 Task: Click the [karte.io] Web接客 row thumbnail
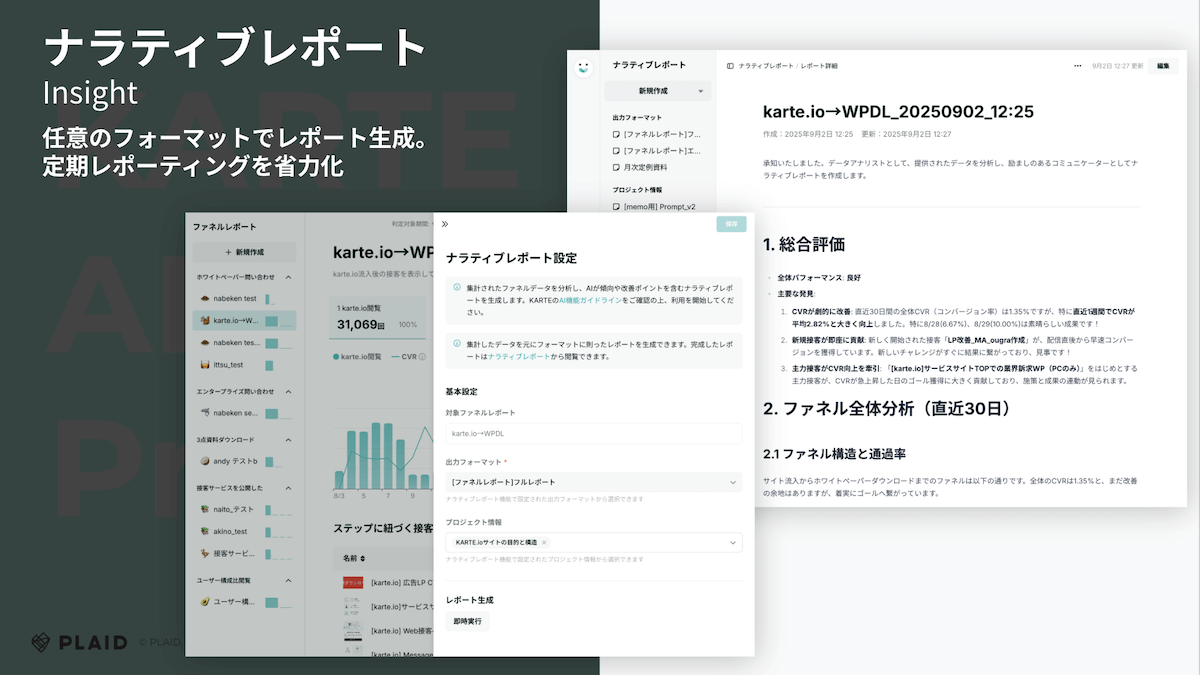[352, 631]
